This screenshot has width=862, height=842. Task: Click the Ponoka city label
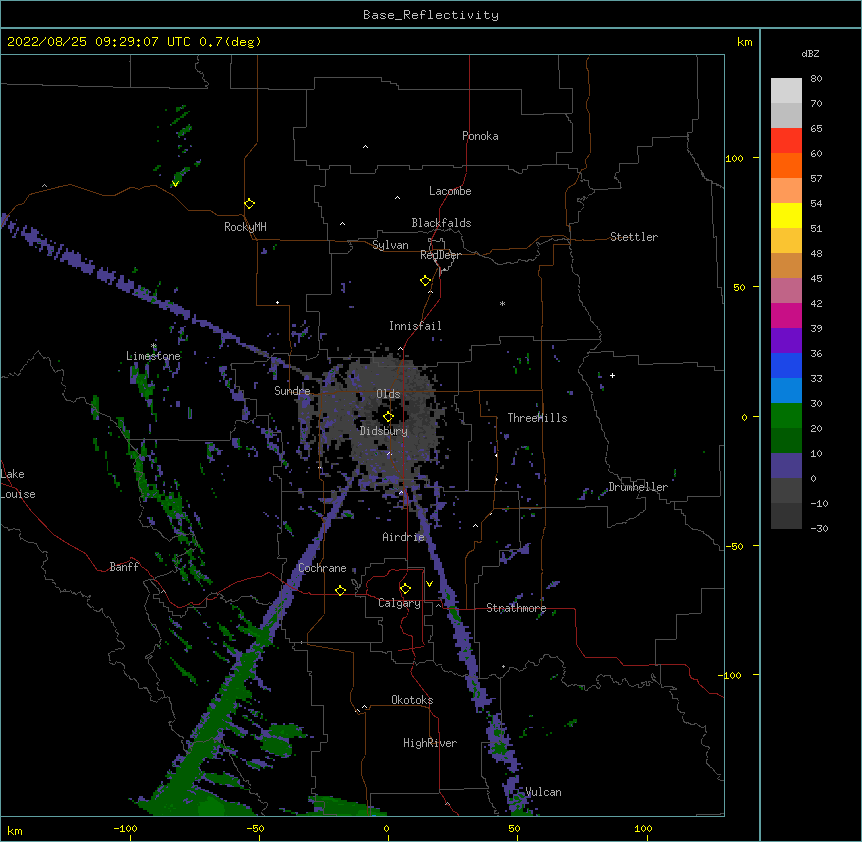480,136
